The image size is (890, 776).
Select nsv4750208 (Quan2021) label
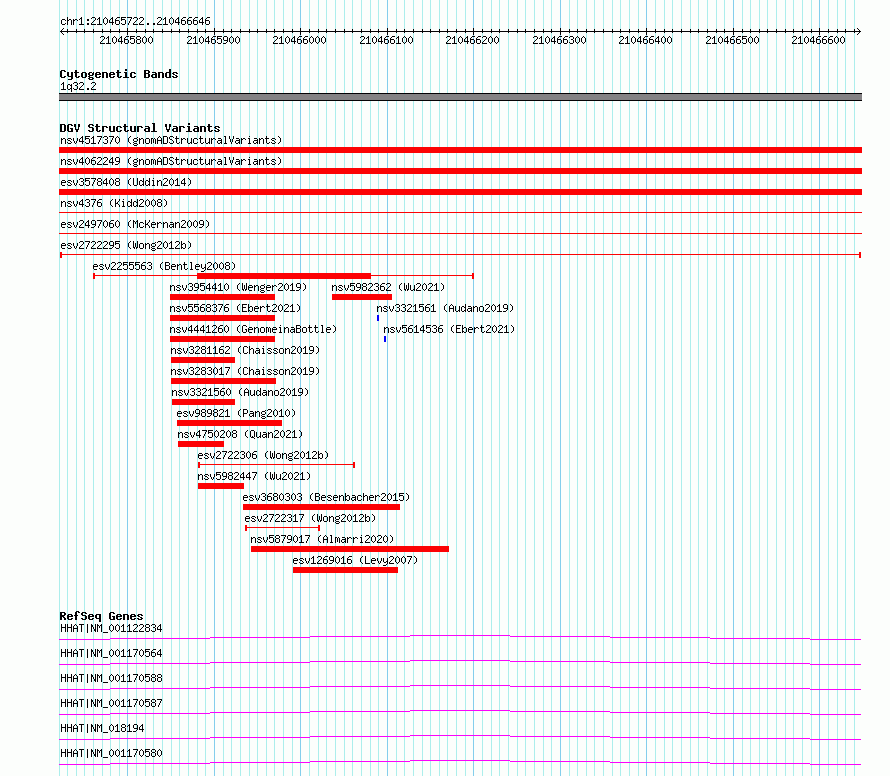coord(240,434)
